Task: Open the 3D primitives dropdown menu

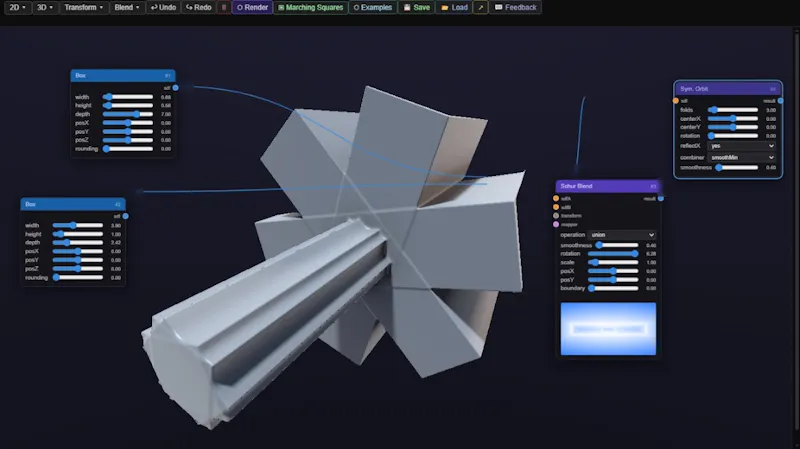Action: [45, 7]
